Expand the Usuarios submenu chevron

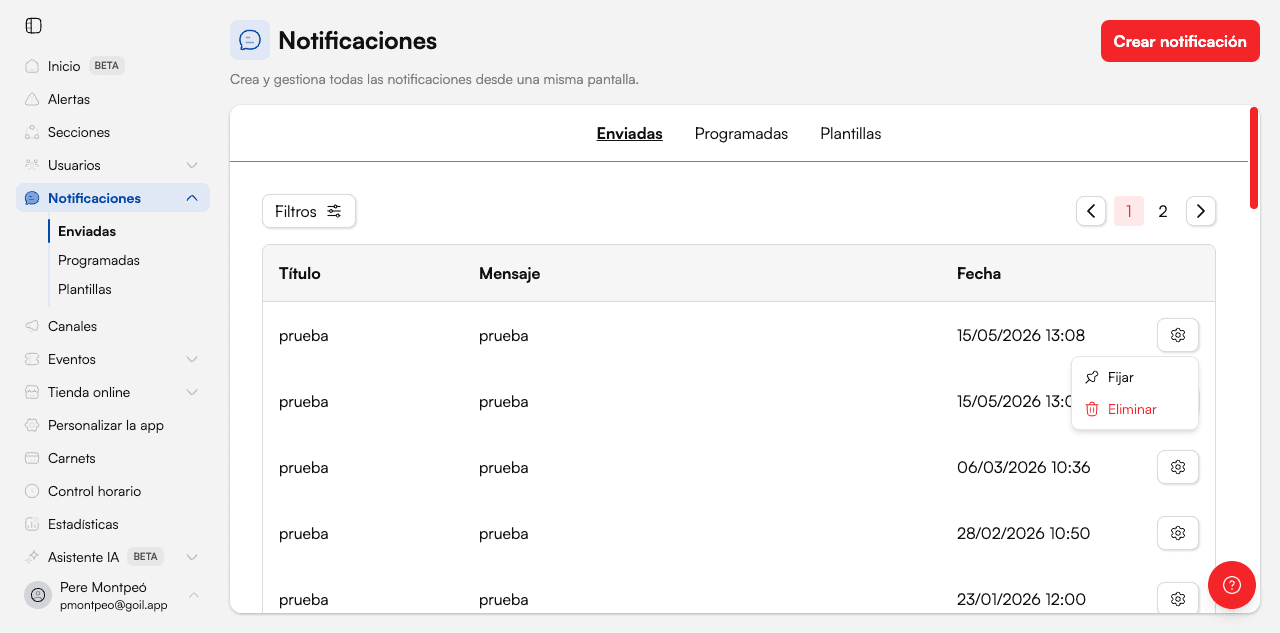[192, 165]
